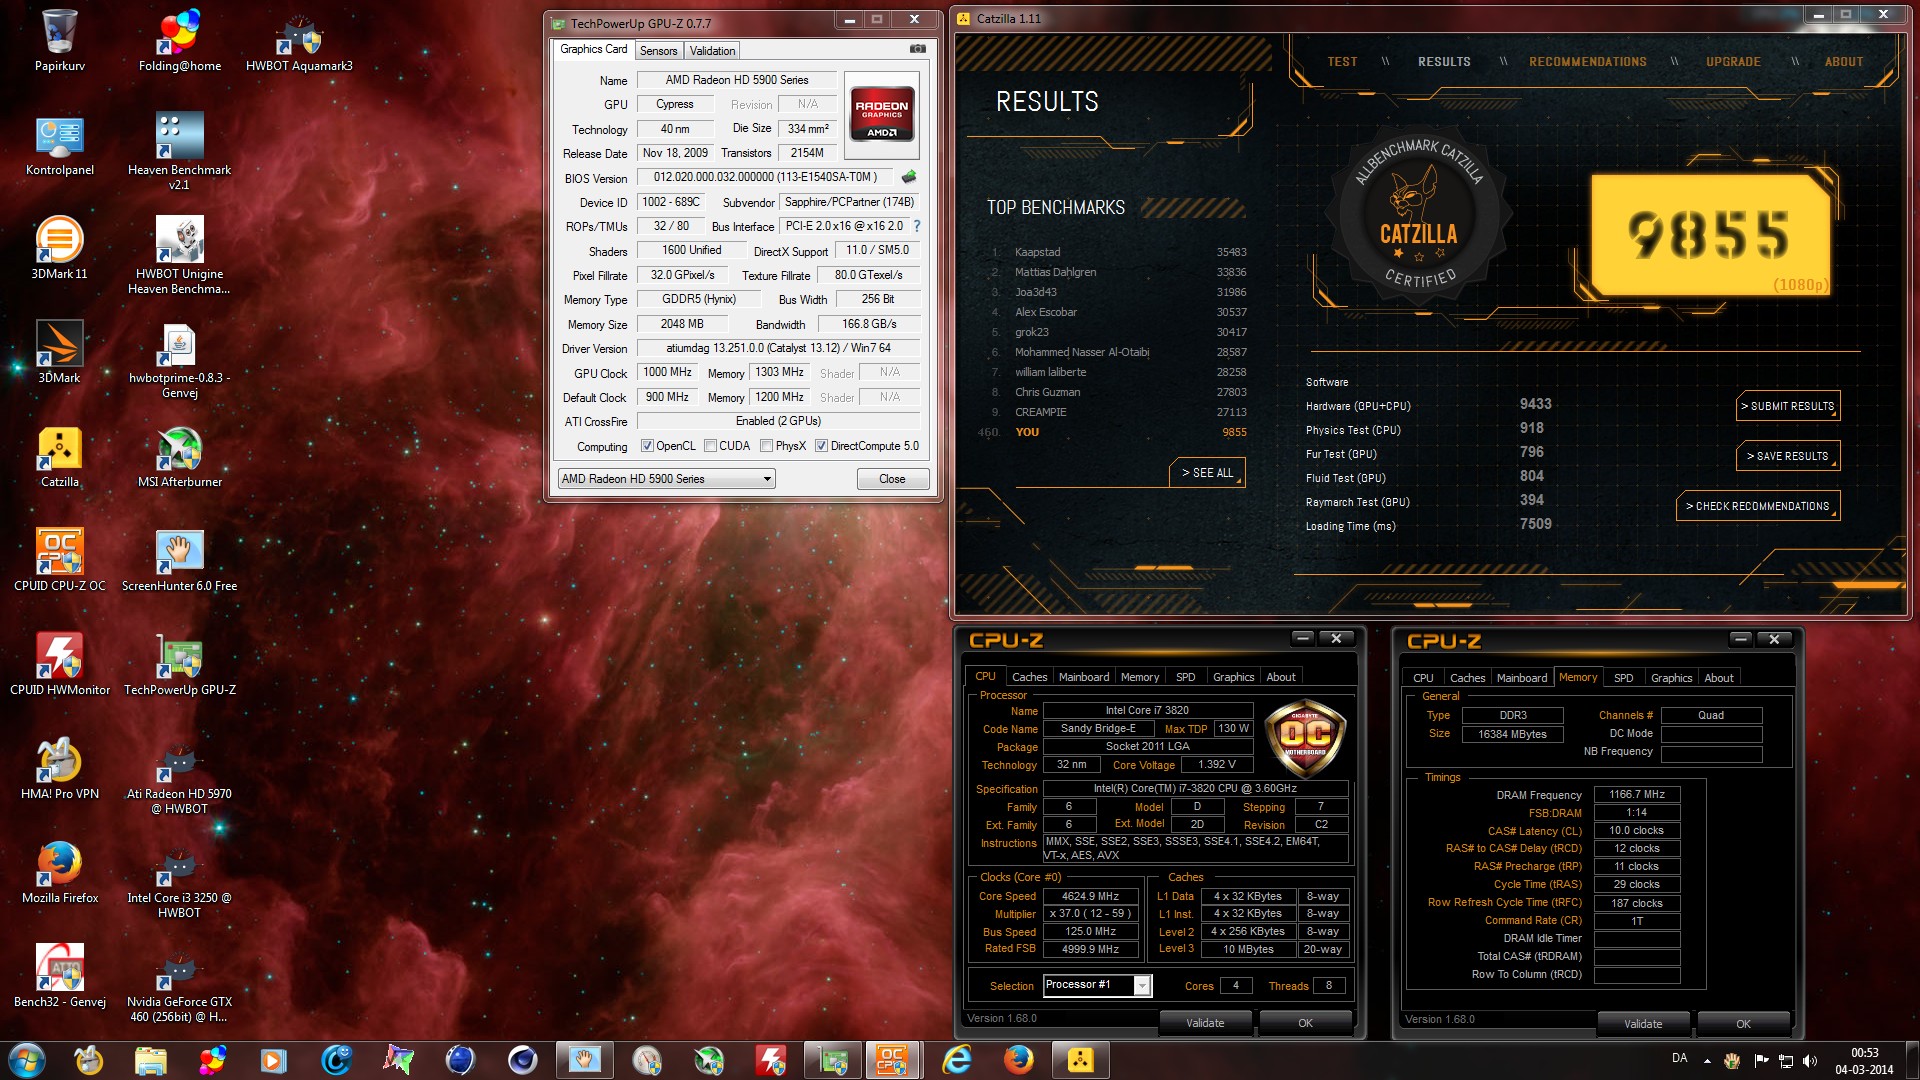Viewport: 1920px width, 1080px height.
Task: Launch the Catzilla desktop shortcut
Action: click(x=60, y=457)
